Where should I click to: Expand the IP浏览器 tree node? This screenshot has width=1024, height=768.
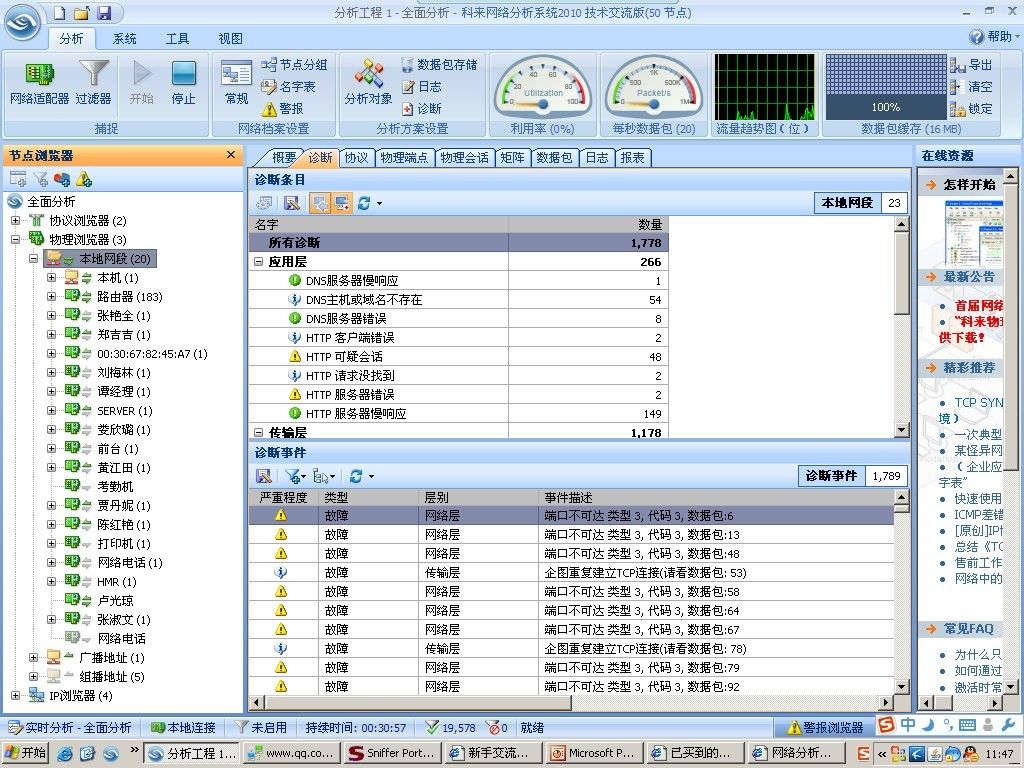point(16,696)
